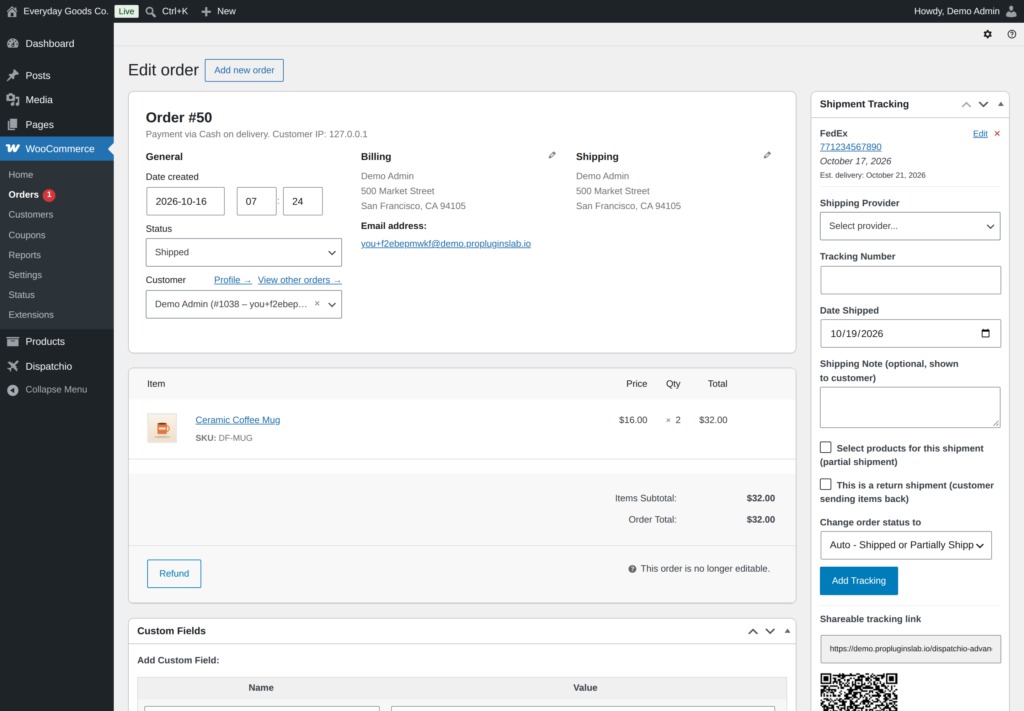Screen dimensions: 1024x711
Task: Click the Refund button
Action: point(174,573)
